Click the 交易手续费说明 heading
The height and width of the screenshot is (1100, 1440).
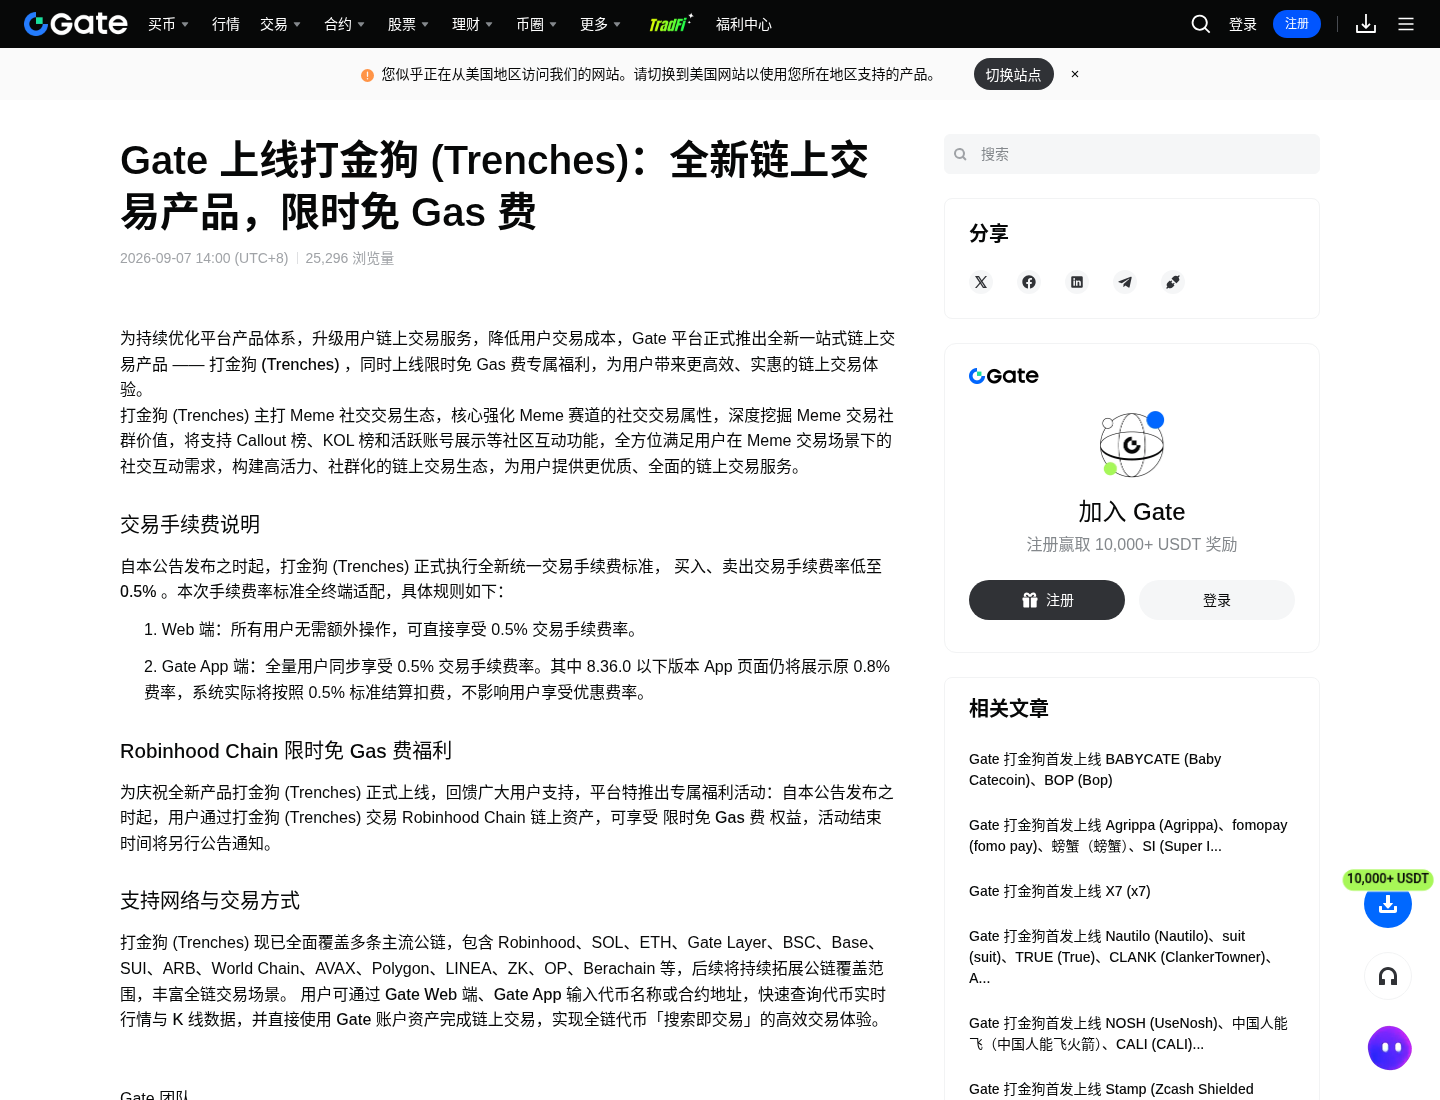tap(190, 524)
